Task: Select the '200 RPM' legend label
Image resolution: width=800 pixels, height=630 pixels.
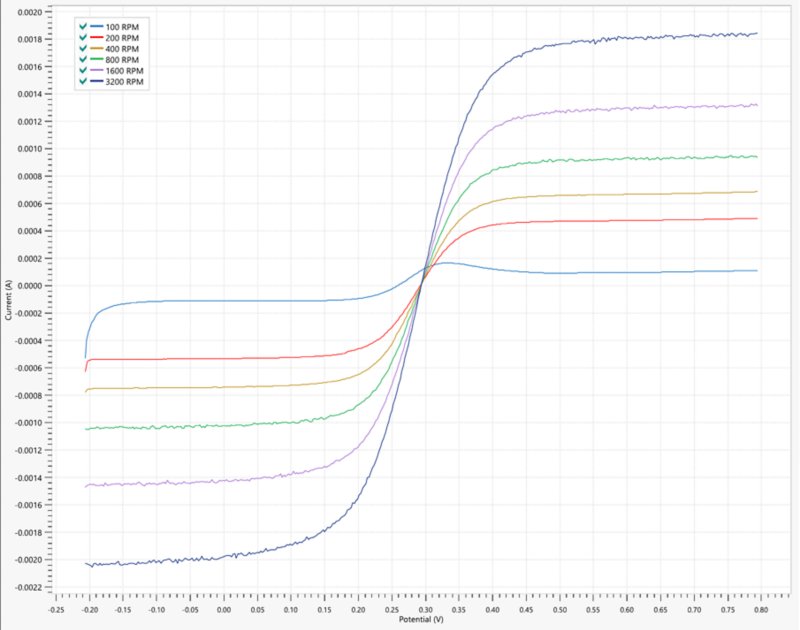Action: 122,38
